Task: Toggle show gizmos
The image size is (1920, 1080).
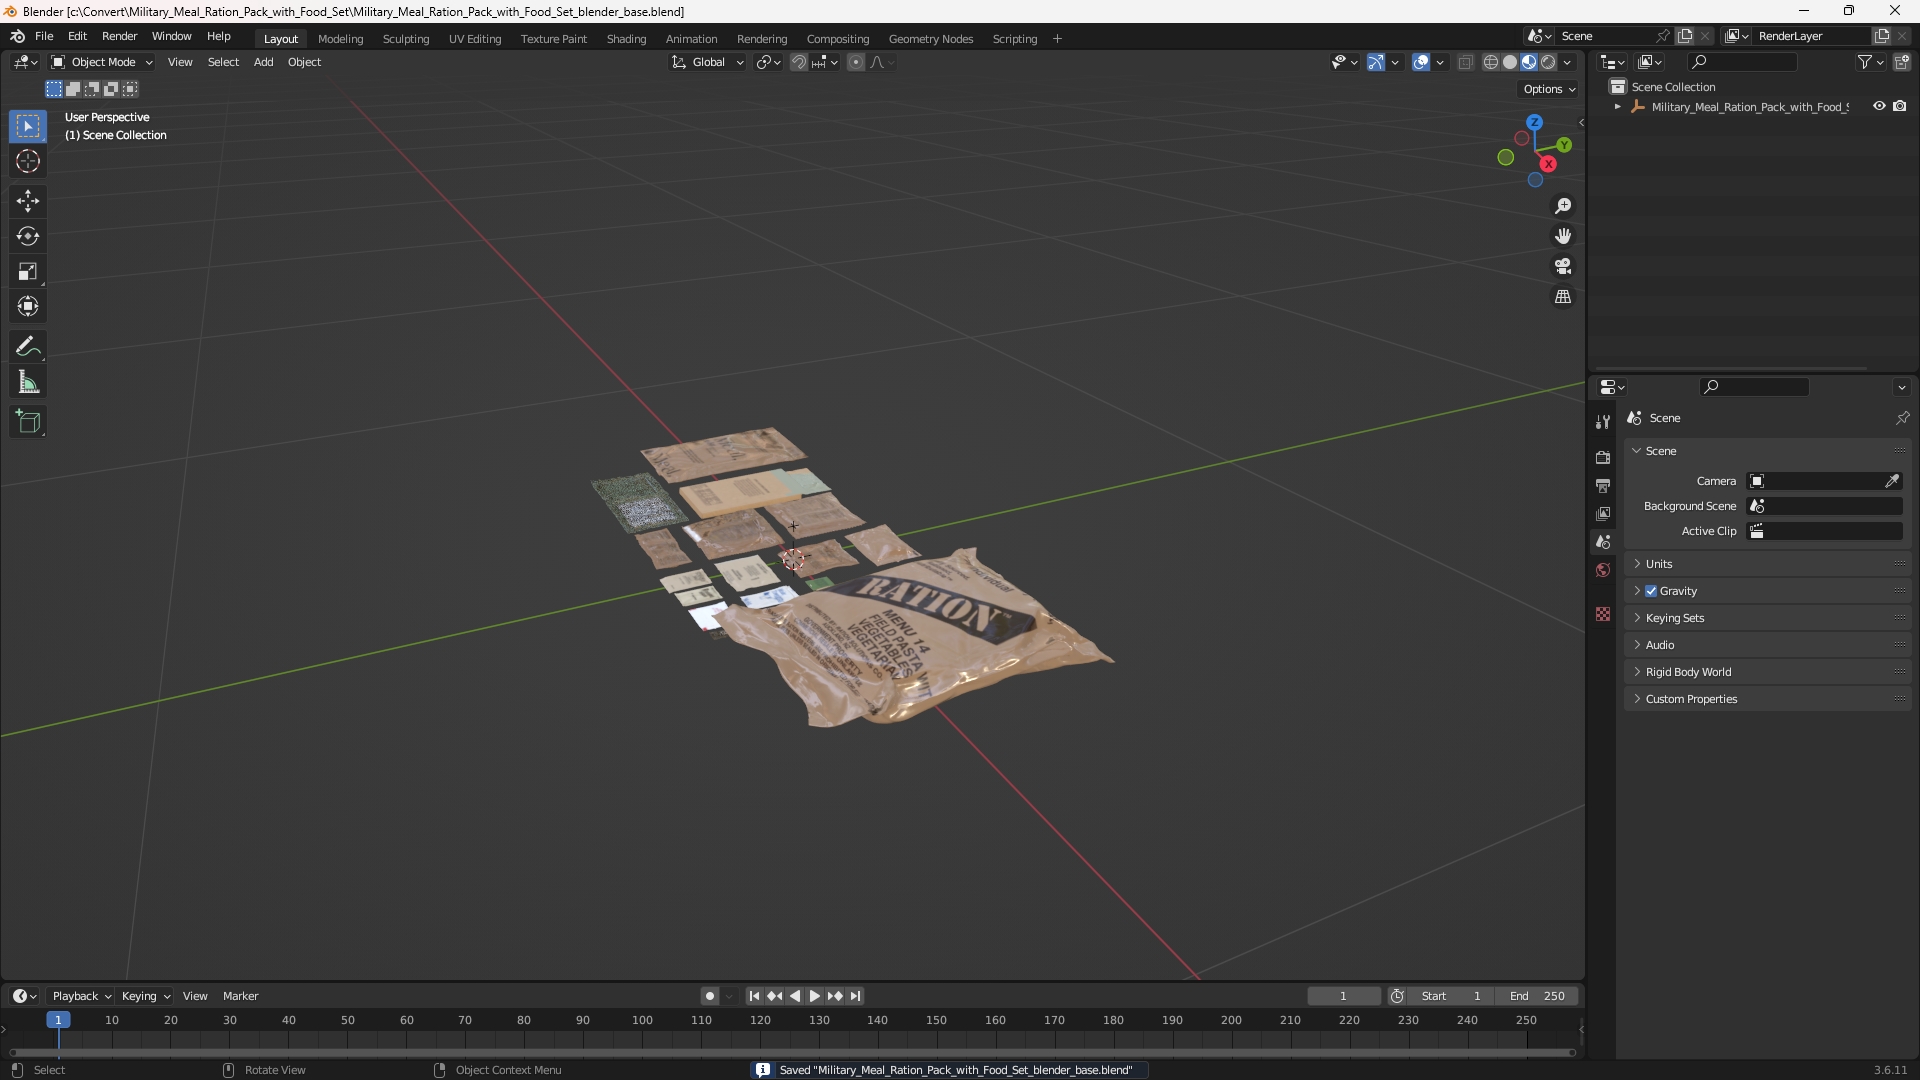Action: pos(1376,62)
